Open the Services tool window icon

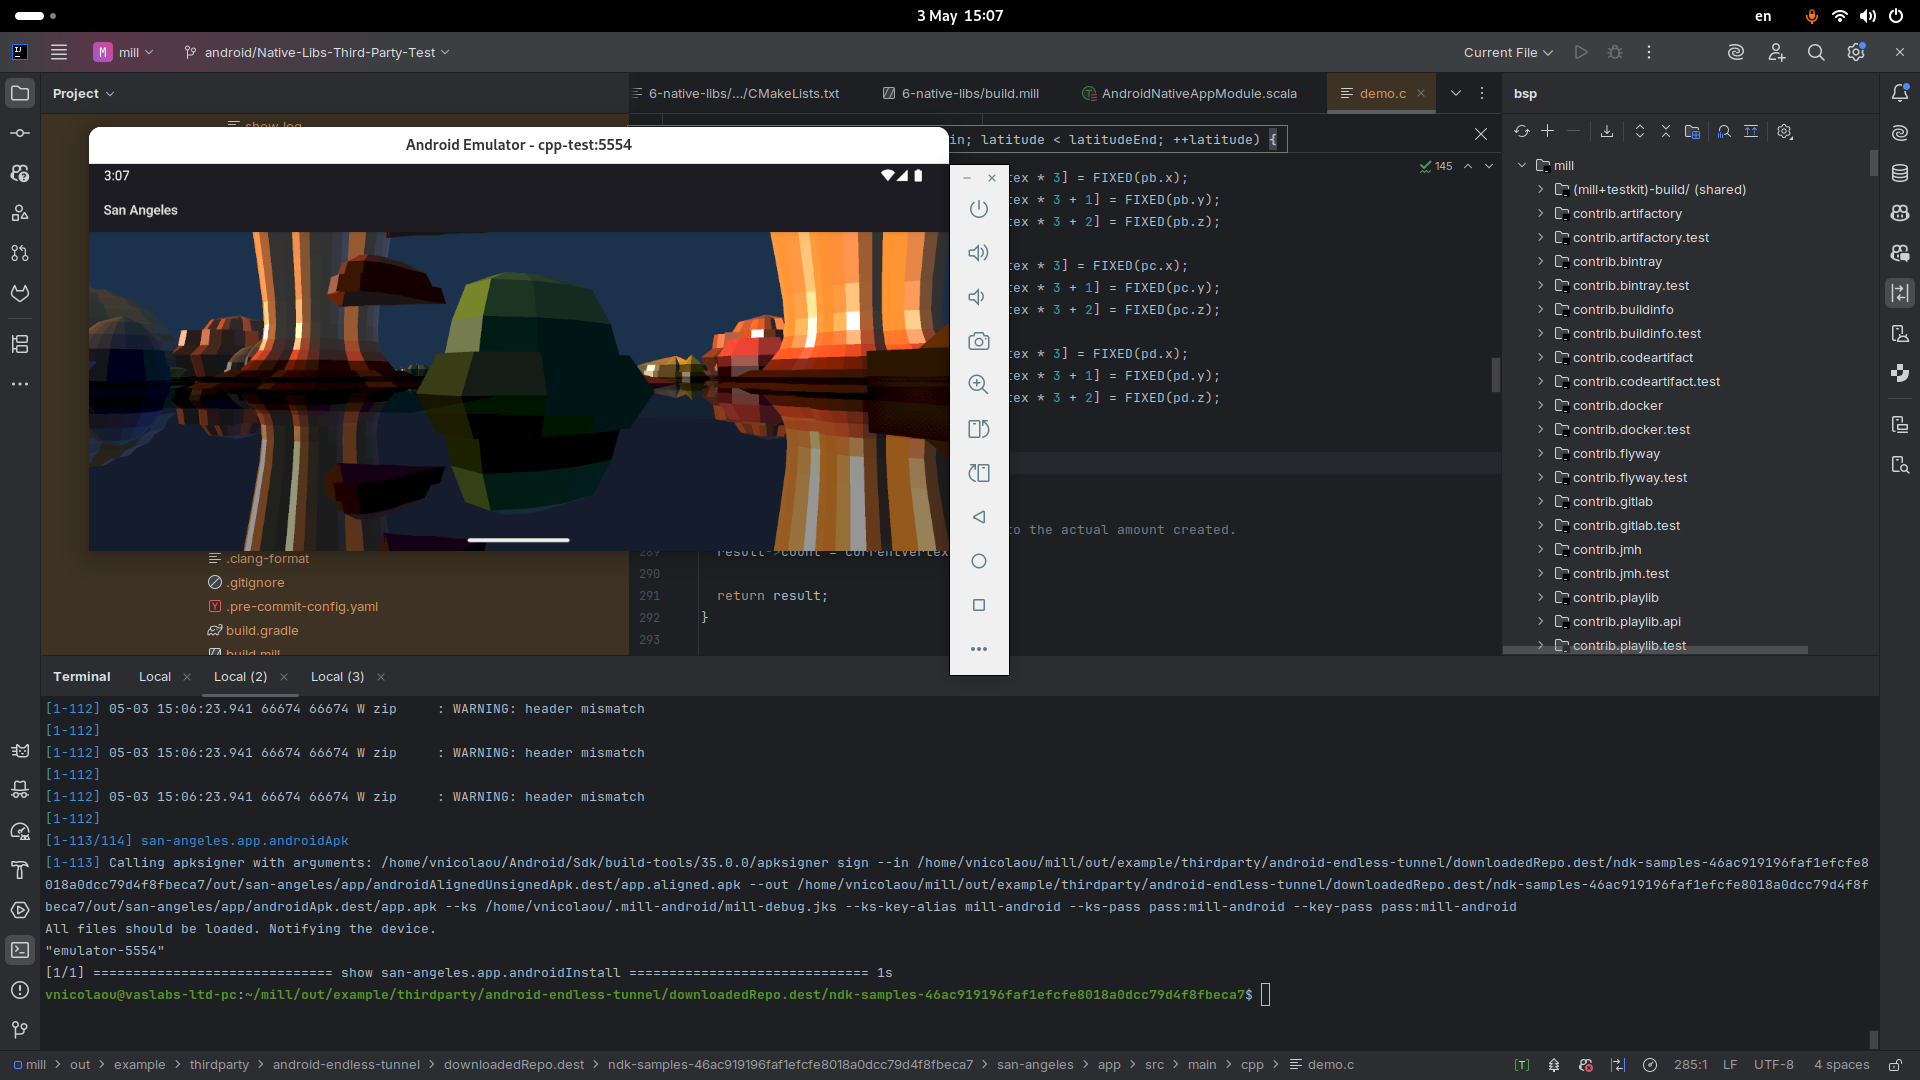coord(20,910)
